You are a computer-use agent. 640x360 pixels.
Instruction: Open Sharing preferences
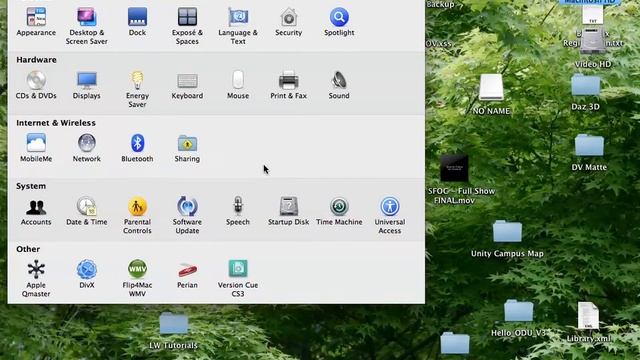(187, 143)
